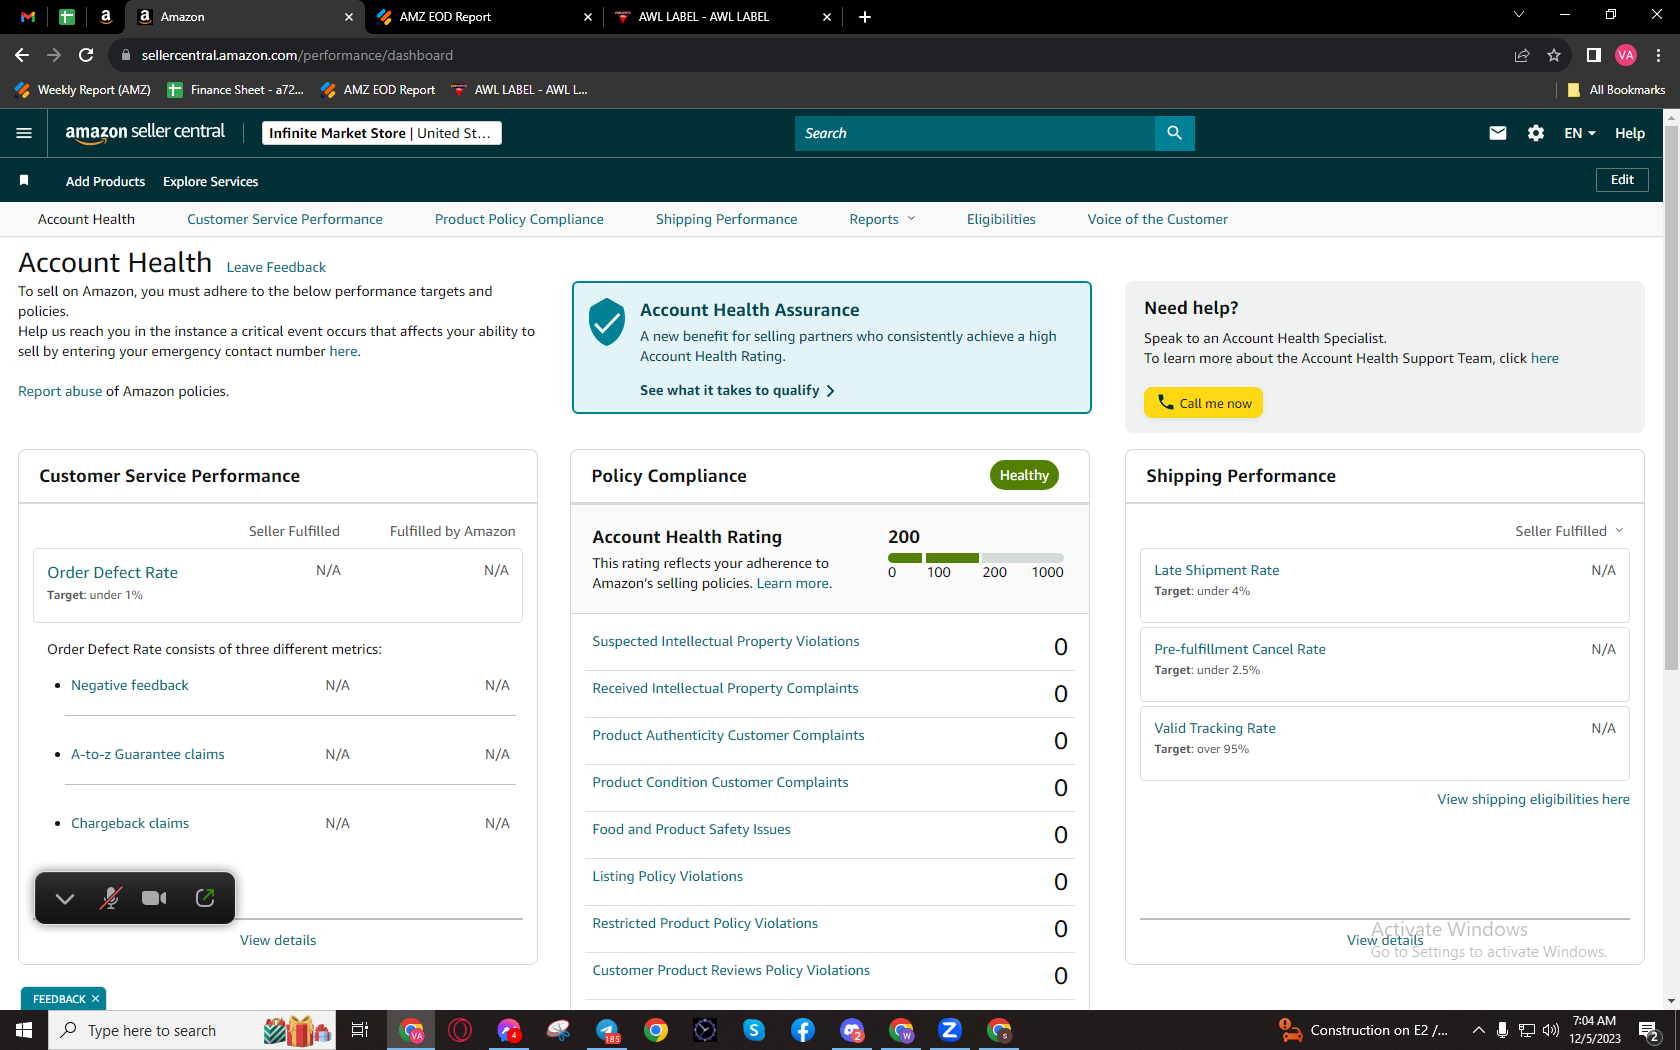
Task: Click the Amazon Seller Central logo
Action: pyautogui.click(x=145, y=133)
